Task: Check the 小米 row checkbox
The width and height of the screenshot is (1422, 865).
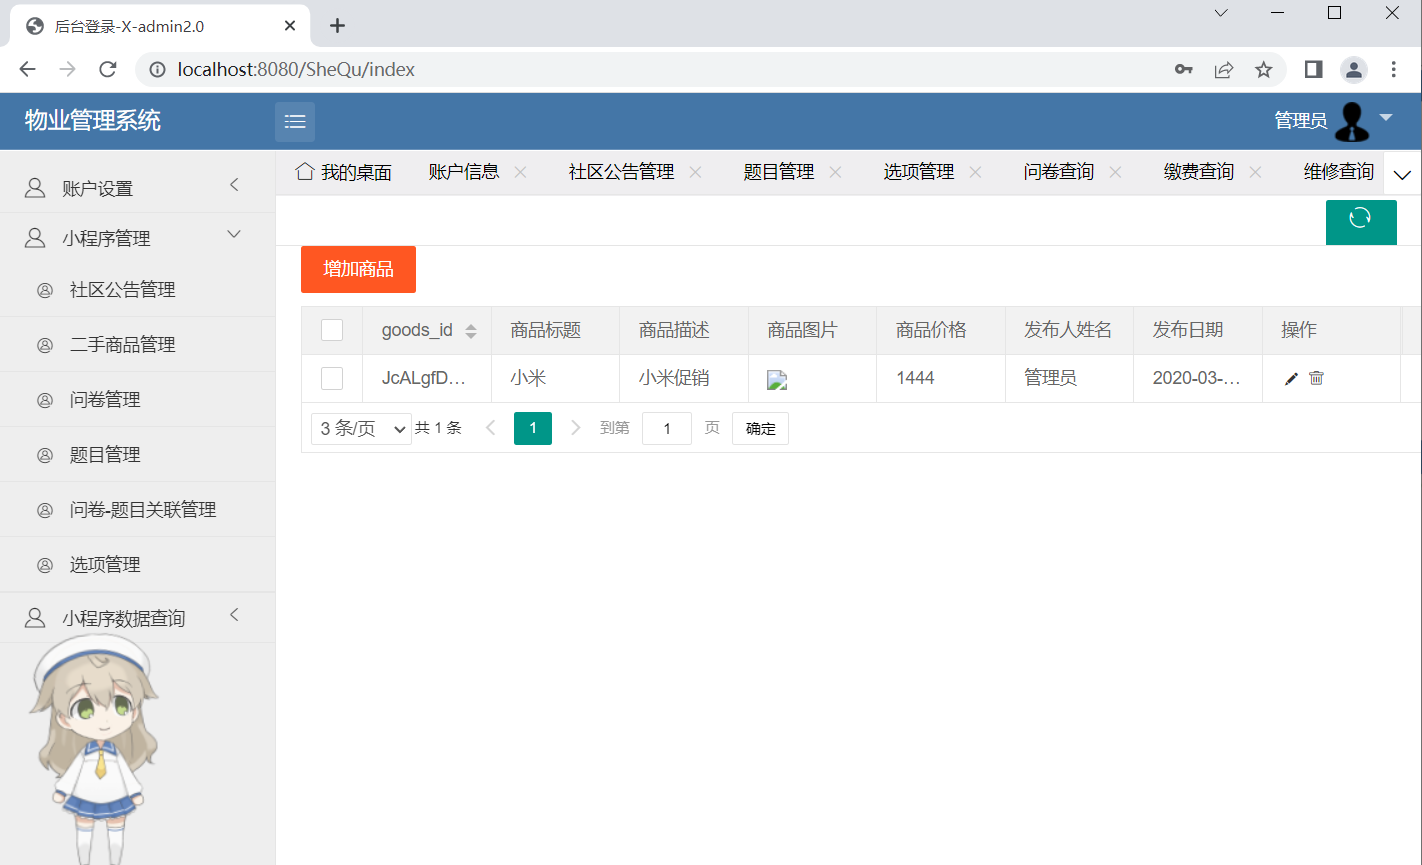Action: (x=332, y=378)
